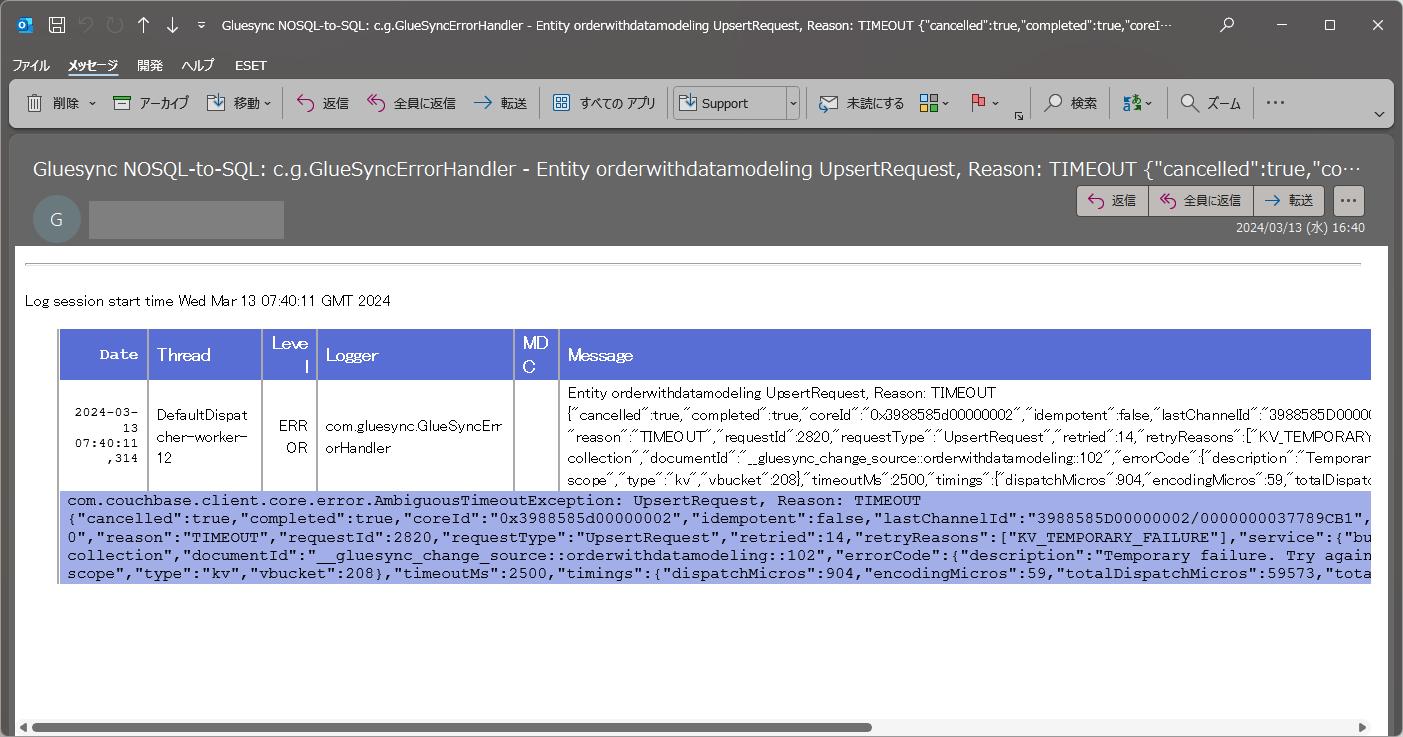Open the color categories dropdown
Image resolution: width=1403 pixels, height=737 pixels.
click(x=934, y=103)
